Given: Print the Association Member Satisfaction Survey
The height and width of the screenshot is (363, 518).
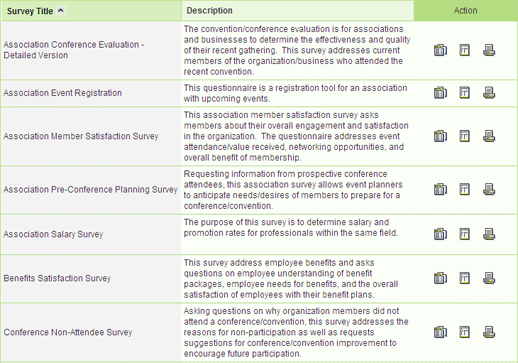Looking at the screenshot, I should click(x=489, y=136).
